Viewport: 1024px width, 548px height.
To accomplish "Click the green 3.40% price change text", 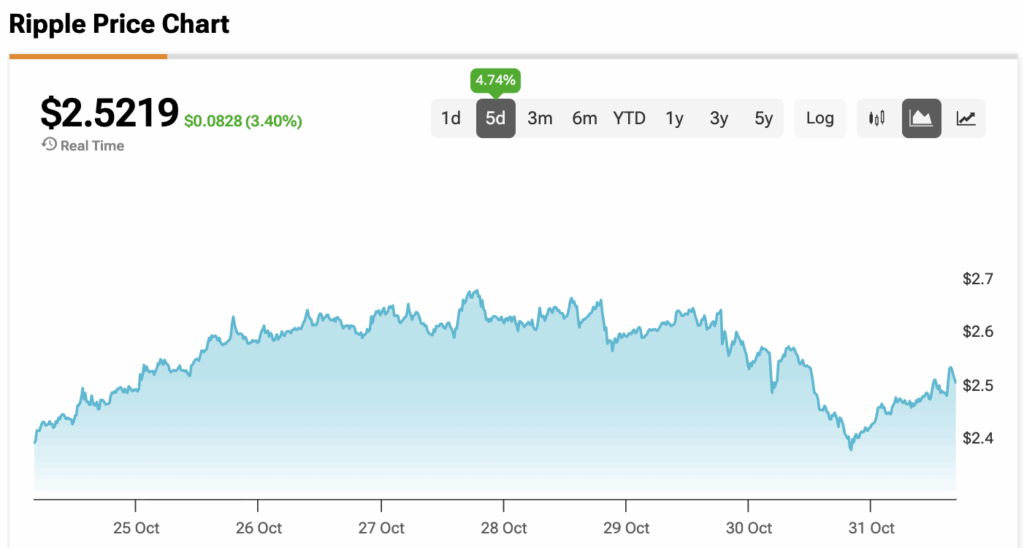I will coord(243,121).
